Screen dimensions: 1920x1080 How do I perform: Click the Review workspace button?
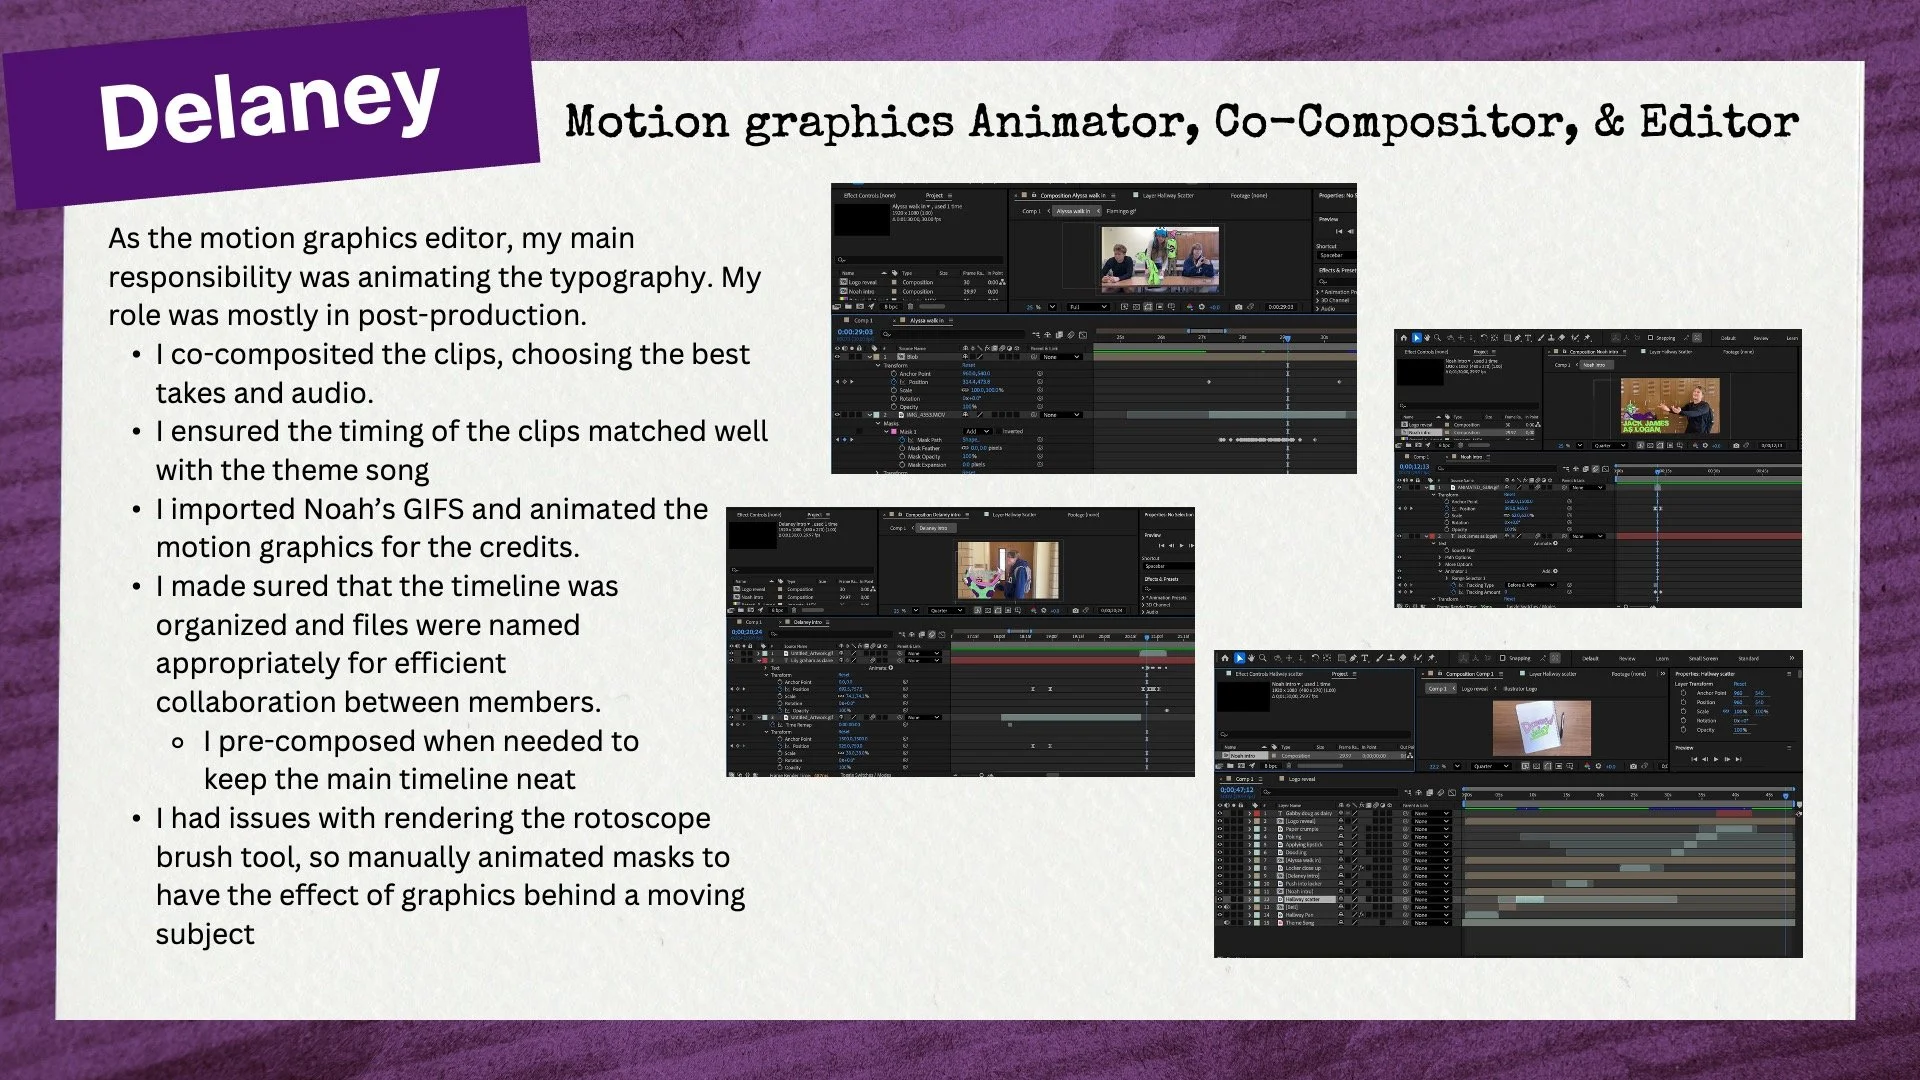(x=1627, y=658)
